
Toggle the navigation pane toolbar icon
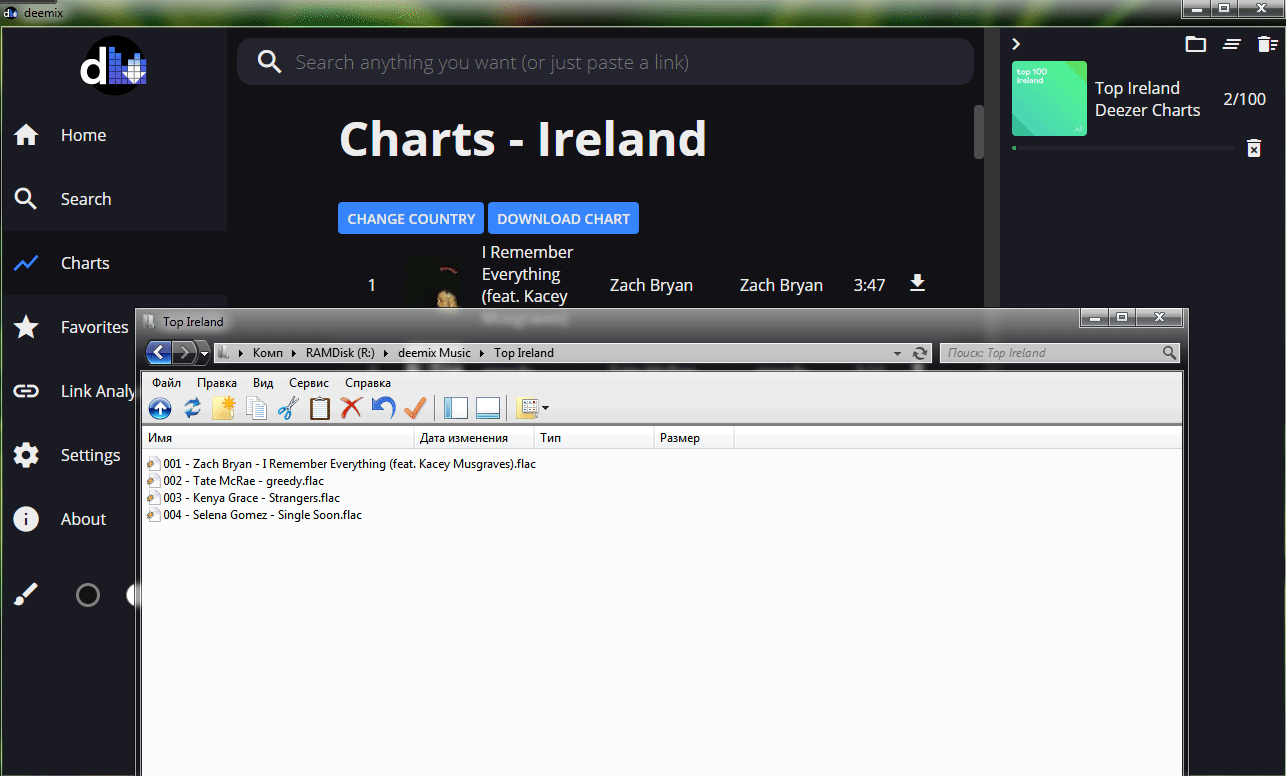pos(455,408)
